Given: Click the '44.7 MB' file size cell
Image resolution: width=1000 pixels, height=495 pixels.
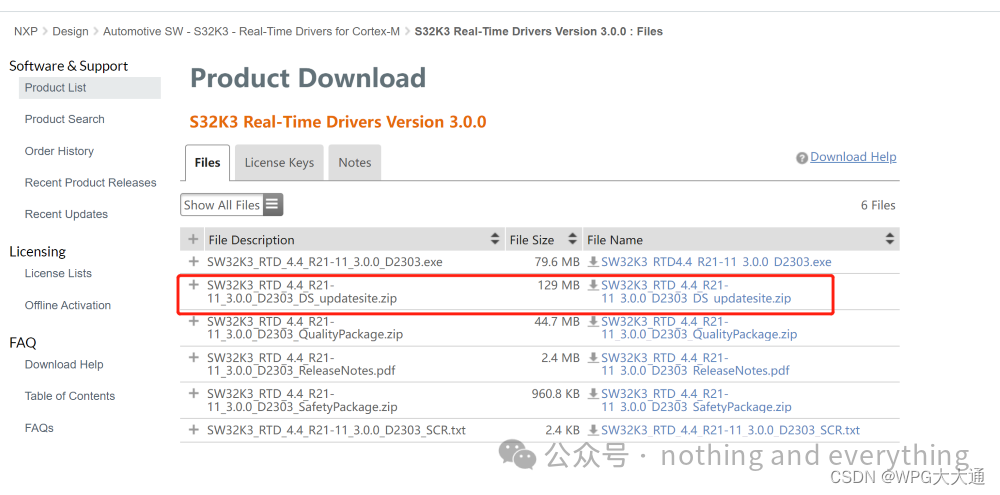Looking at the screenshot, I should [x=557, y=321].
